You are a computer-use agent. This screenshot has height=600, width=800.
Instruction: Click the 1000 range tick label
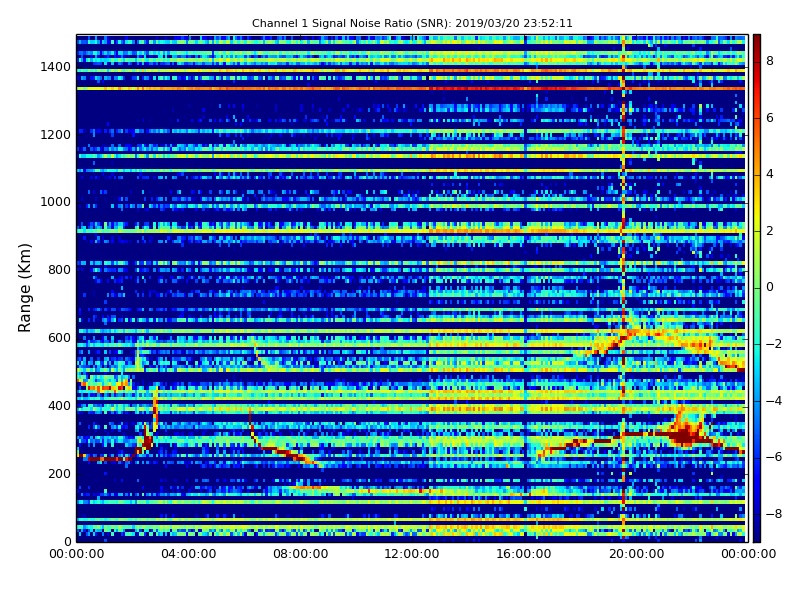(56, 202)
